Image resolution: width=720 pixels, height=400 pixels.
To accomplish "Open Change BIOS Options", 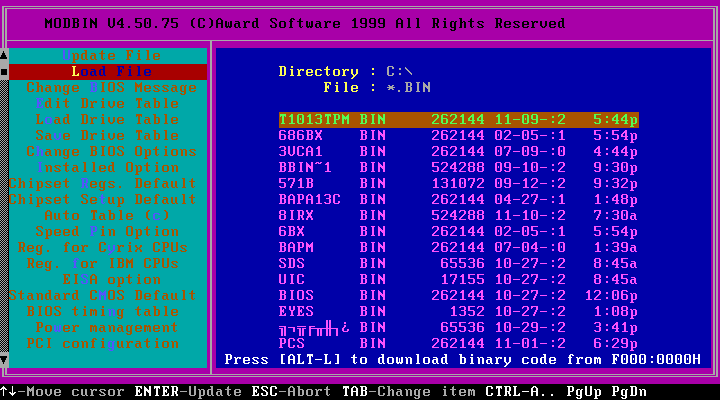I will (x=112, y=152).
